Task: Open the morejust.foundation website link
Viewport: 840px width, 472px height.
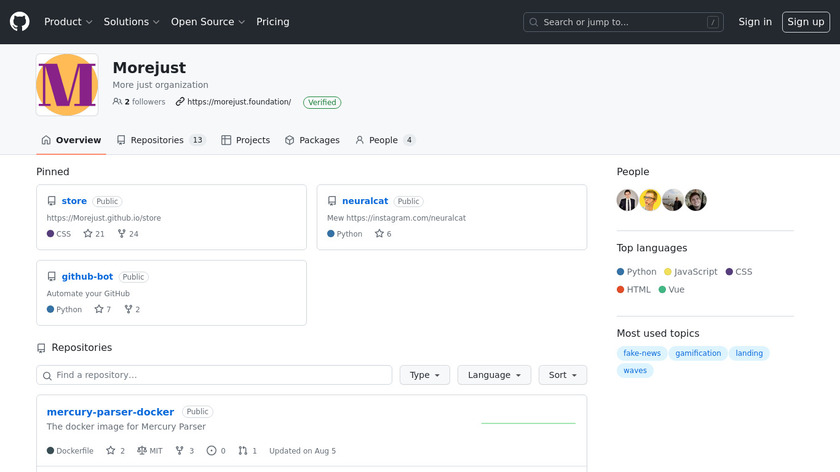Action: [x=238, y=102]
